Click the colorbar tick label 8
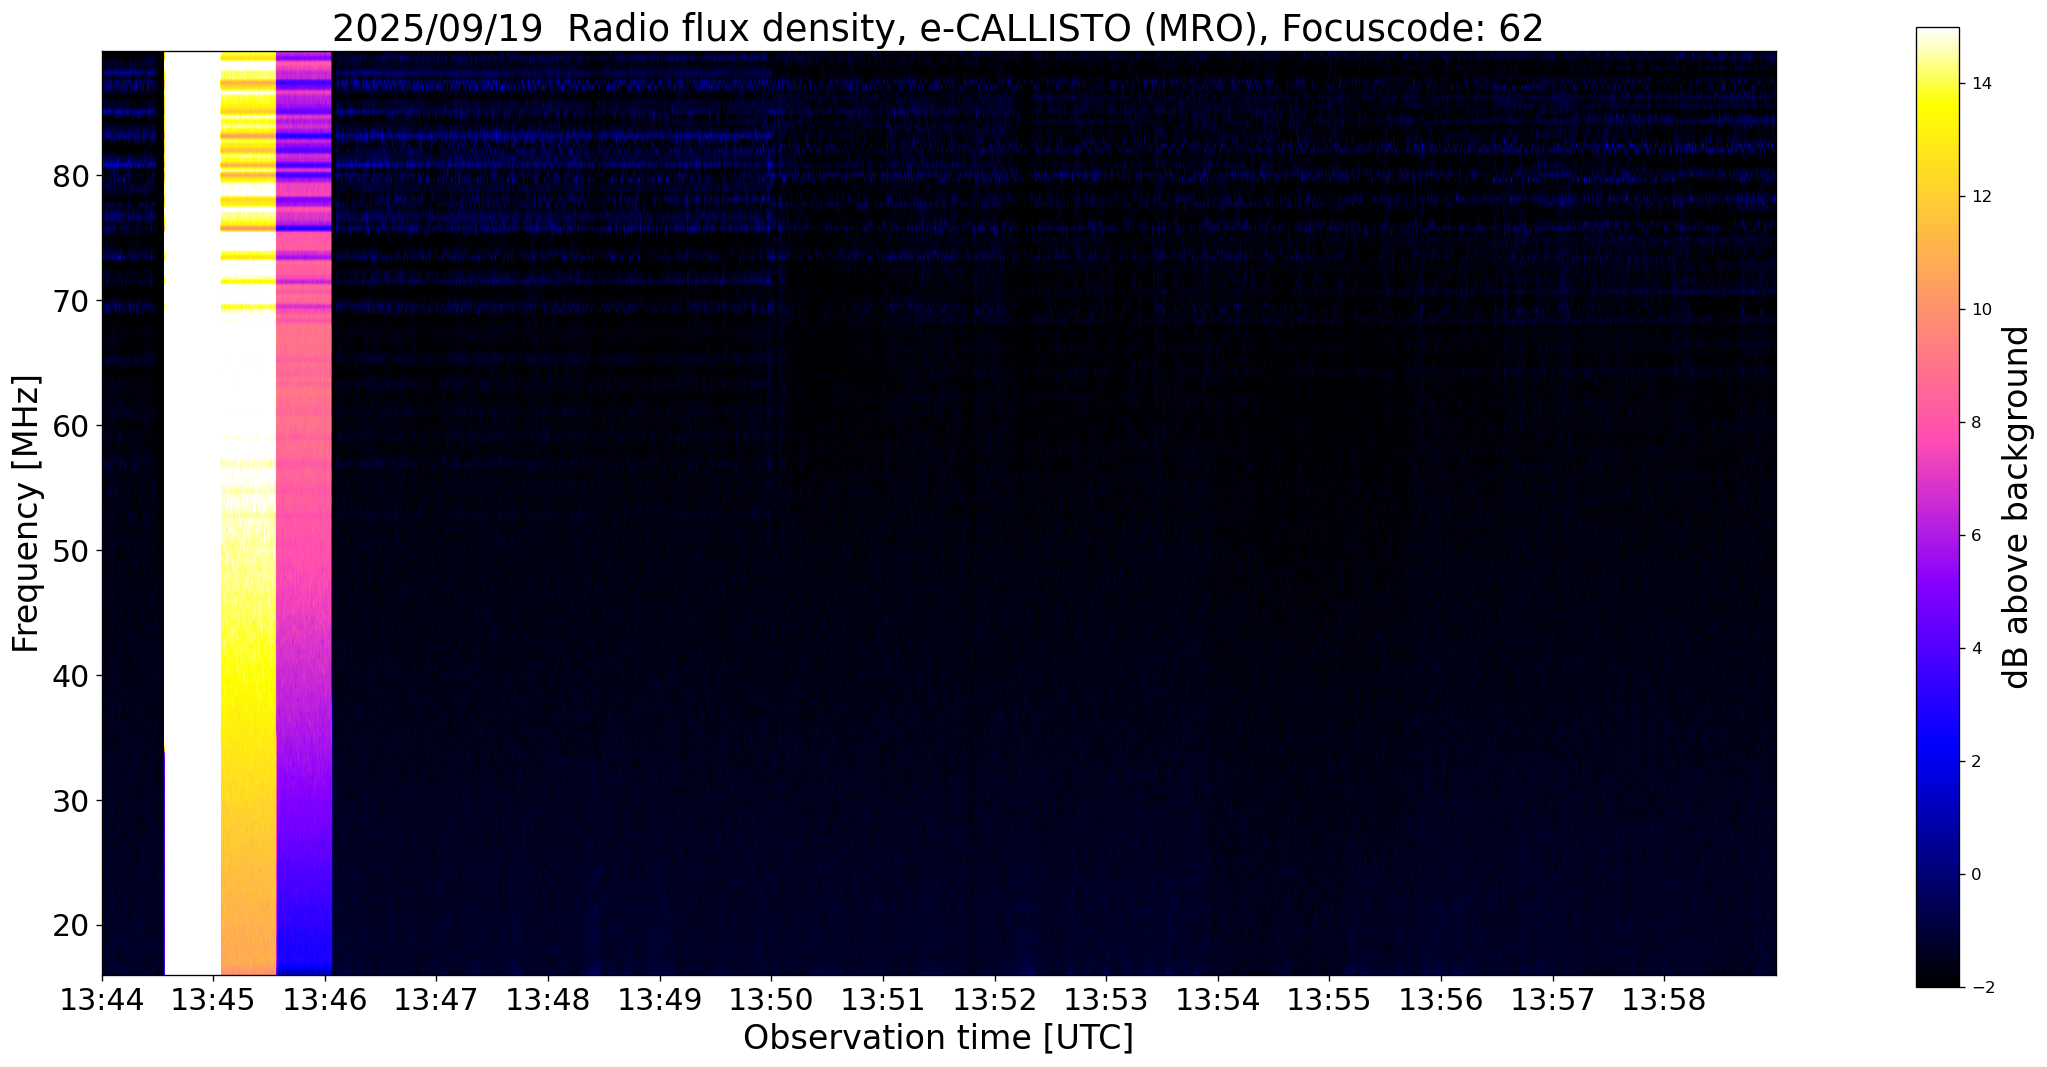 pos(1975,423)
